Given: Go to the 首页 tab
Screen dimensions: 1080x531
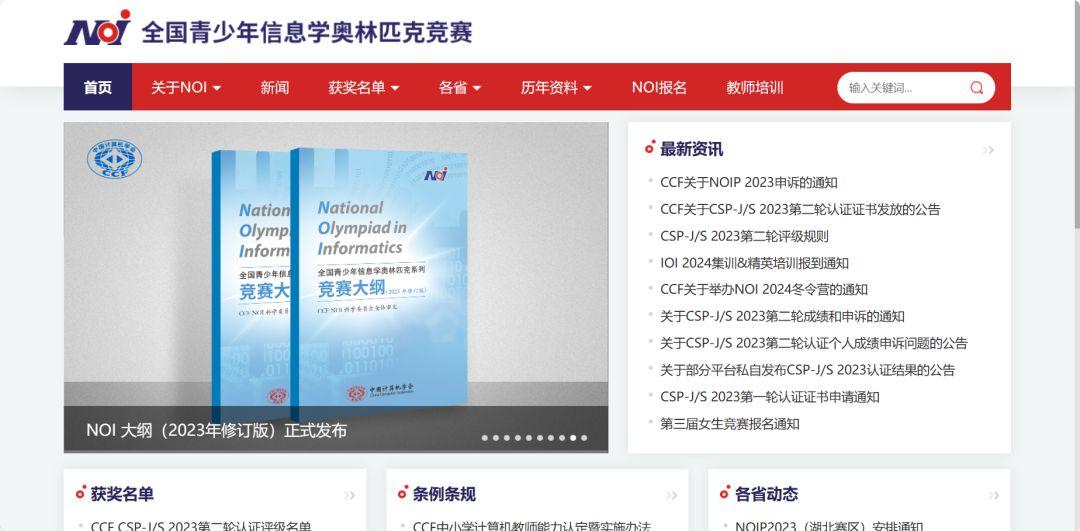Looking at the screenshot, I should [x=98, y=87].
